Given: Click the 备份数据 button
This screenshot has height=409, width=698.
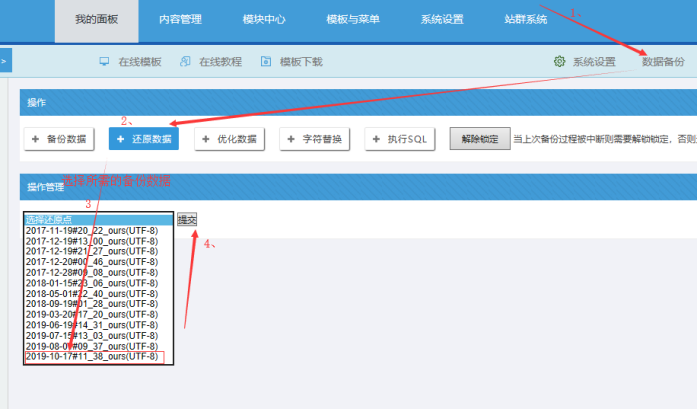Looking at the screenshot, I should [x=59, y=139].
